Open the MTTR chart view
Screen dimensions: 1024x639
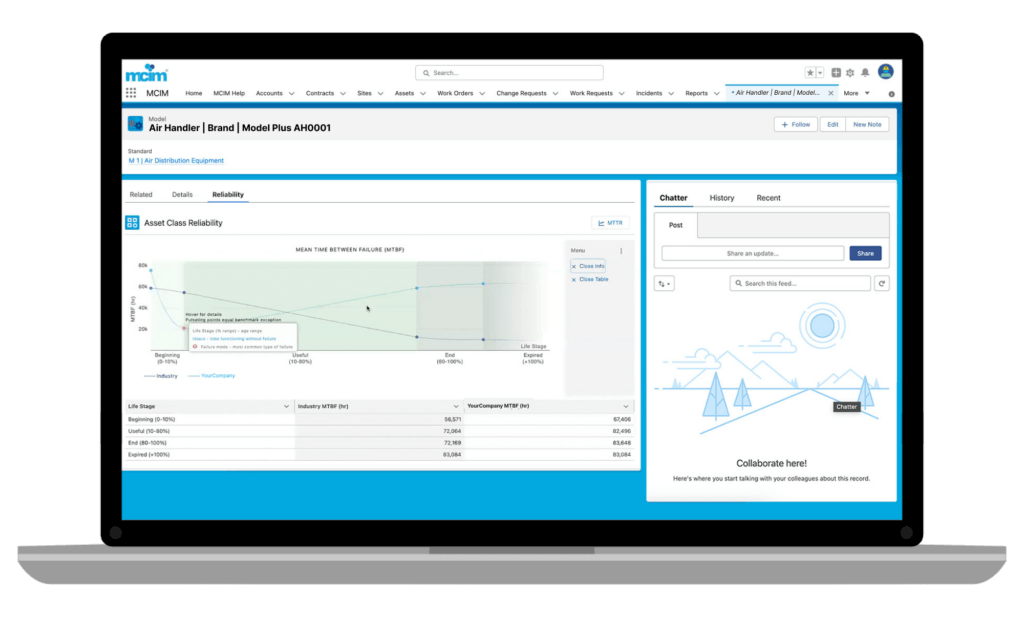(x=610, y=223)
